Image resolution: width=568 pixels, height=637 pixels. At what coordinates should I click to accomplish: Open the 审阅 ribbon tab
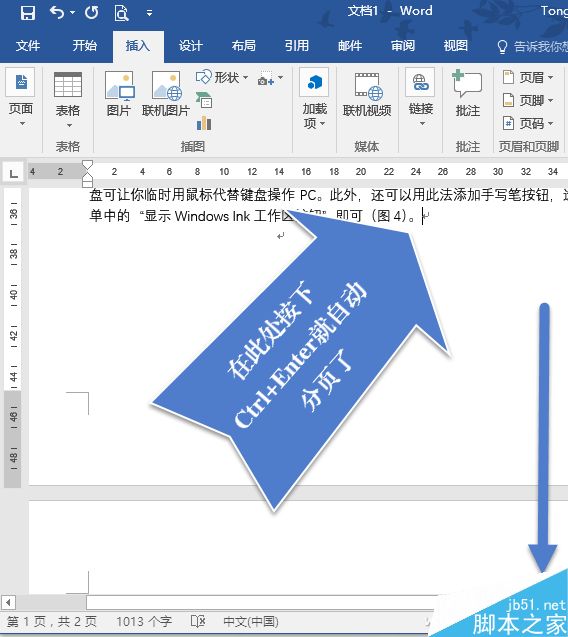click(x=403, y=46)
